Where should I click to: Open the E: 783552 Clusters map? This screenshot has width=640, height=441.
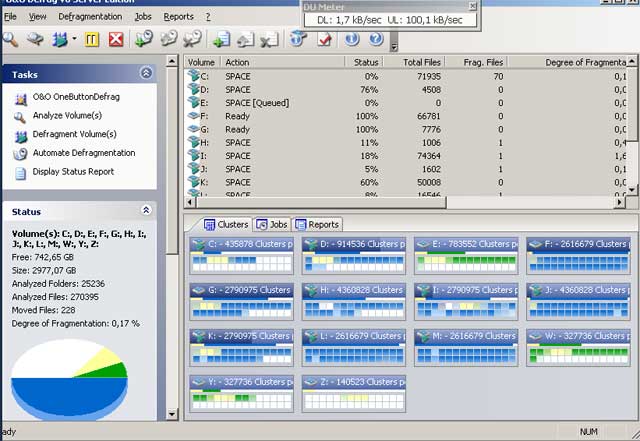[x=466, y=256]
